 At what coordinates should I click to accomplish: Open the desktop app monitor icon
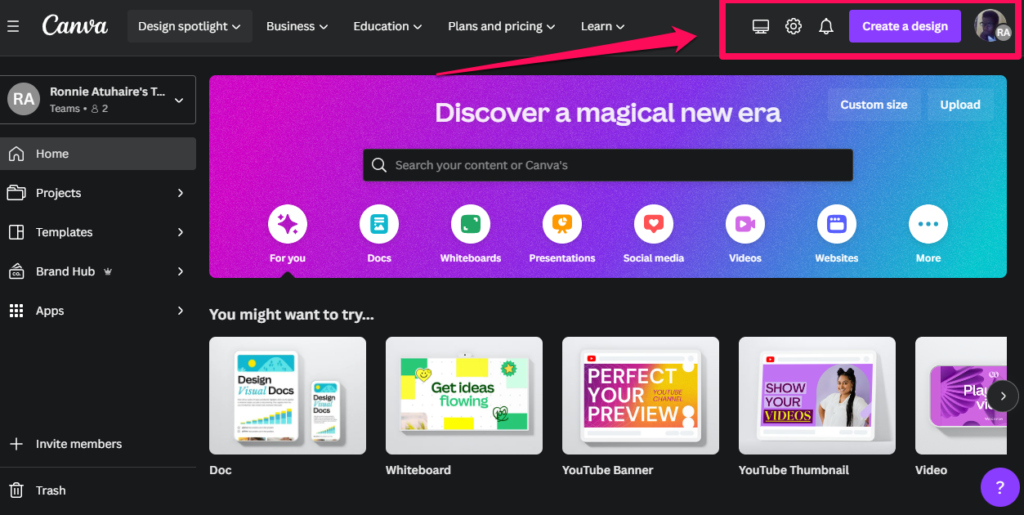click(760, 26)
